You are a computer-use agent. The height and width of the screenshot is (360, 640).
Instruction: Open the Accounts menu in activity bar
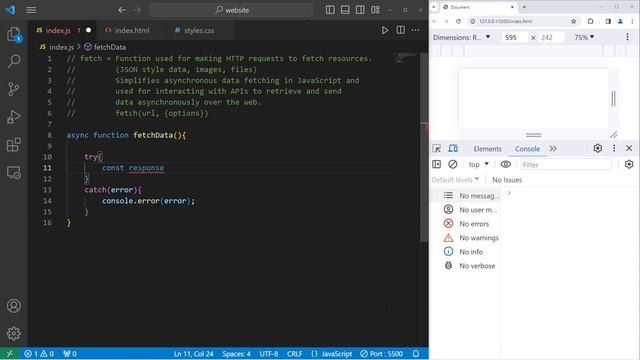pos(13,306)
